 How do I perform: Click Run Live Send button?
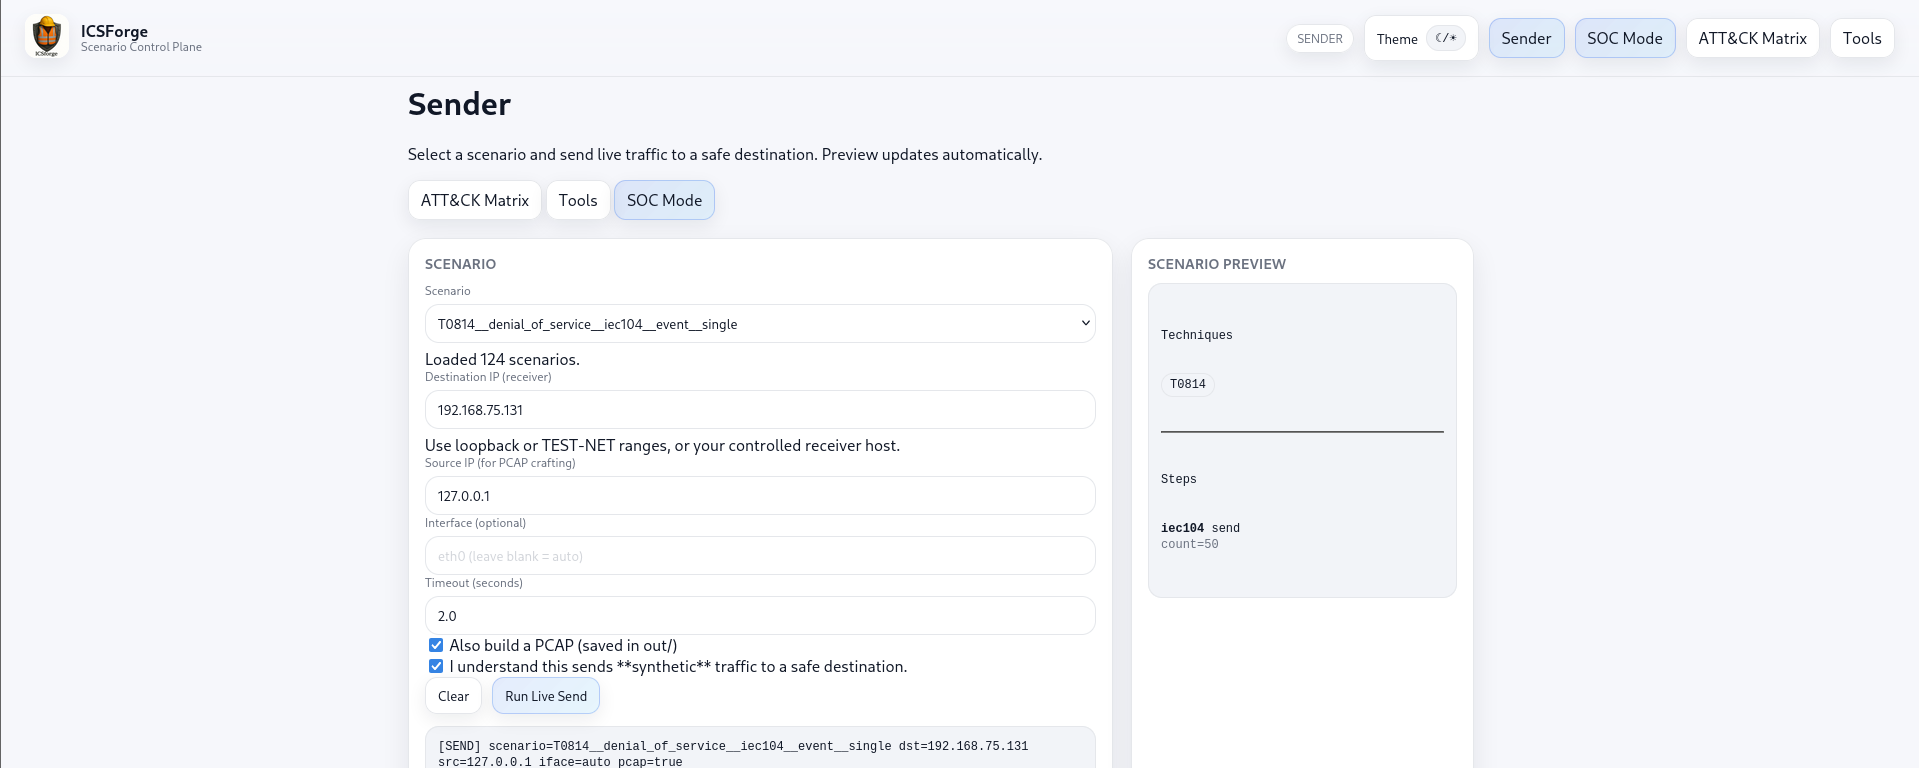click(546, 696)
